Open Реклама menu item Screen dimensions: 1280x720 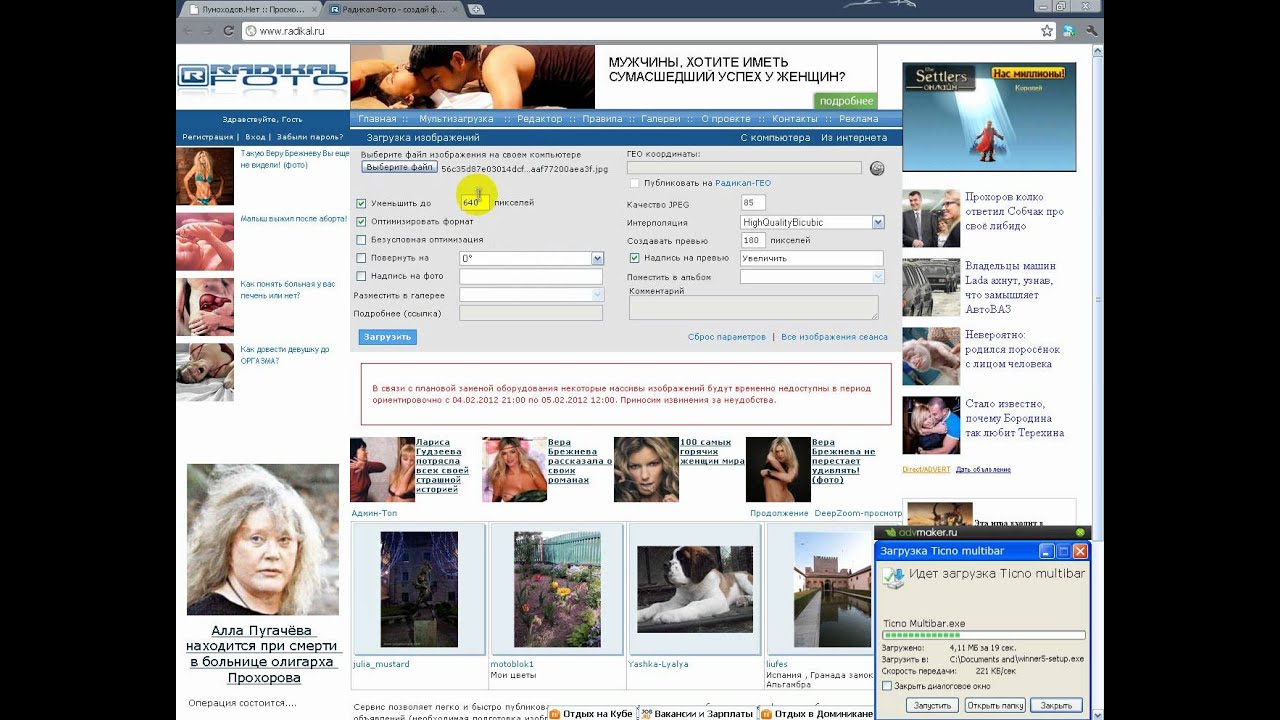pos(858,118)
